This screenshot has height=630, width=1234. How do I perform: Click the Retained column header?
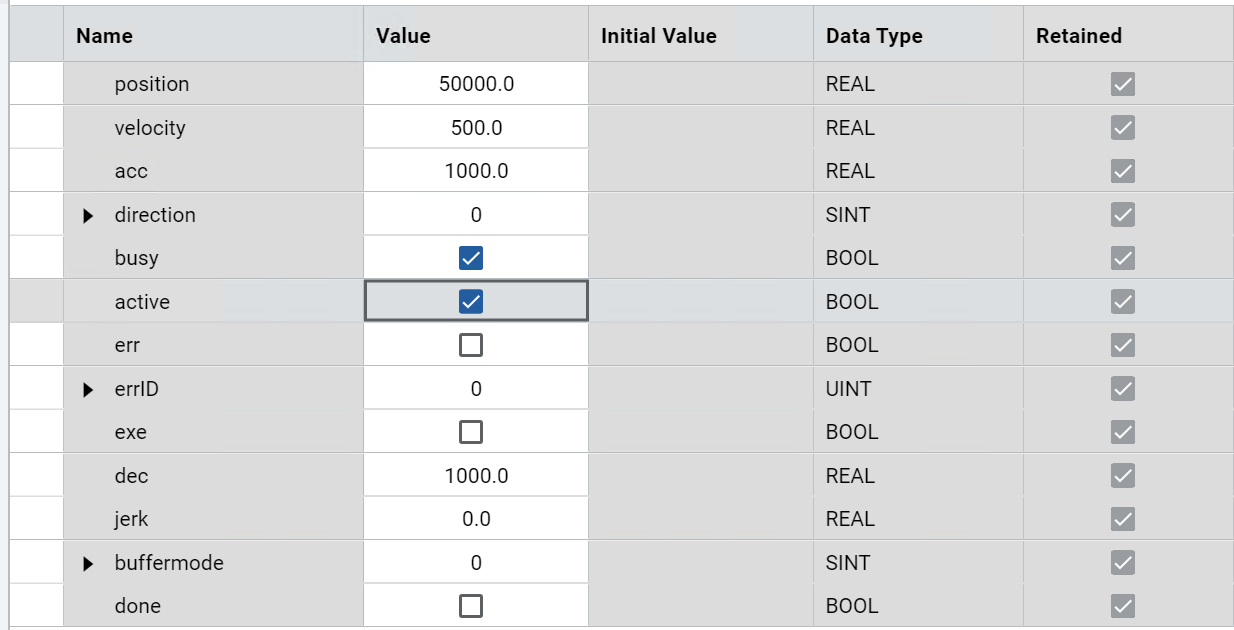click(x=1078, y=36)
